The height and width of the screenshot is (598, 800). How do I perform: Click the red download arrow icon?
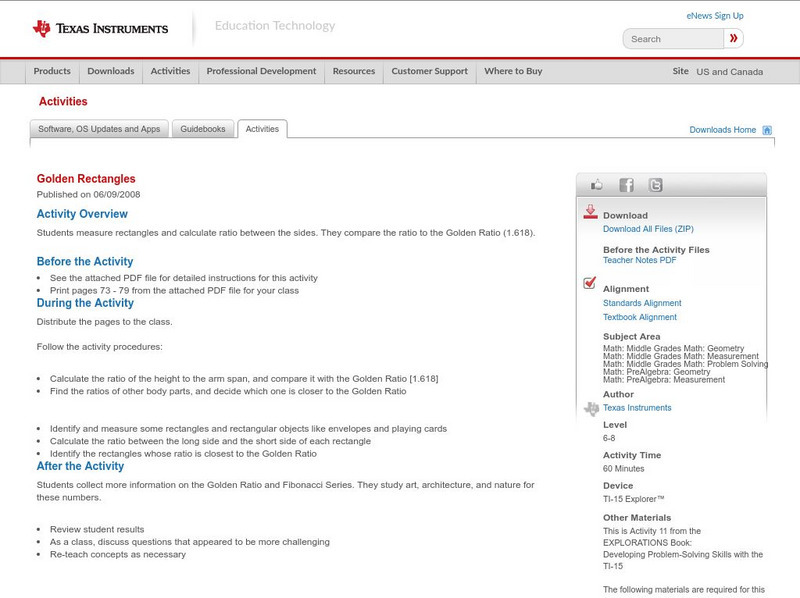click(590, 212)
